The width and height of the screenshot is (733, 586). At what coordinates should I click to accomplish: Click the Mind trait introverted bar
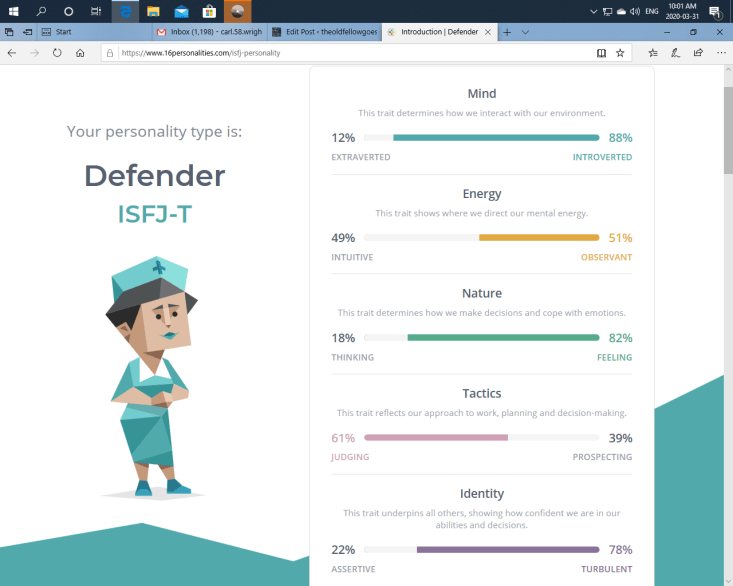pos(496,138)
